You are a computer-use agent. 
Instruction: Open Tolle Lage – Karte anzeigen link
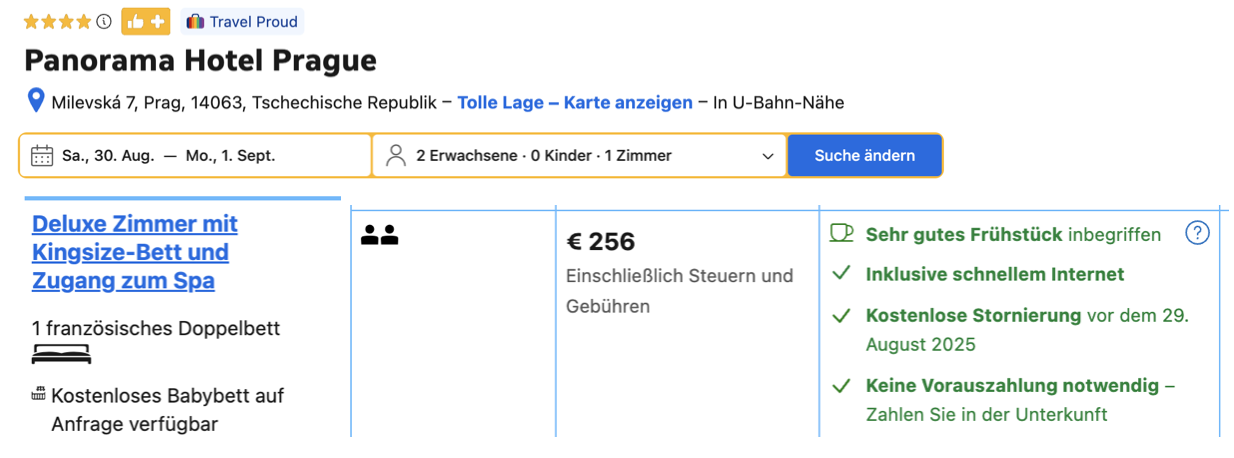coord(575,102)
